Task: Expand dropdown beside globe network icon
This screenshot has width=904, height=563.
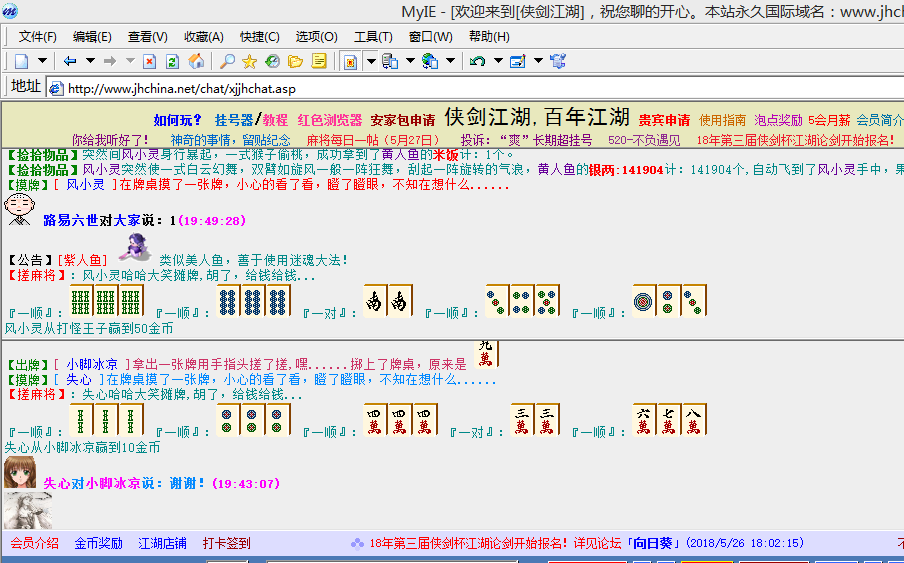Action: click(450, 61)
